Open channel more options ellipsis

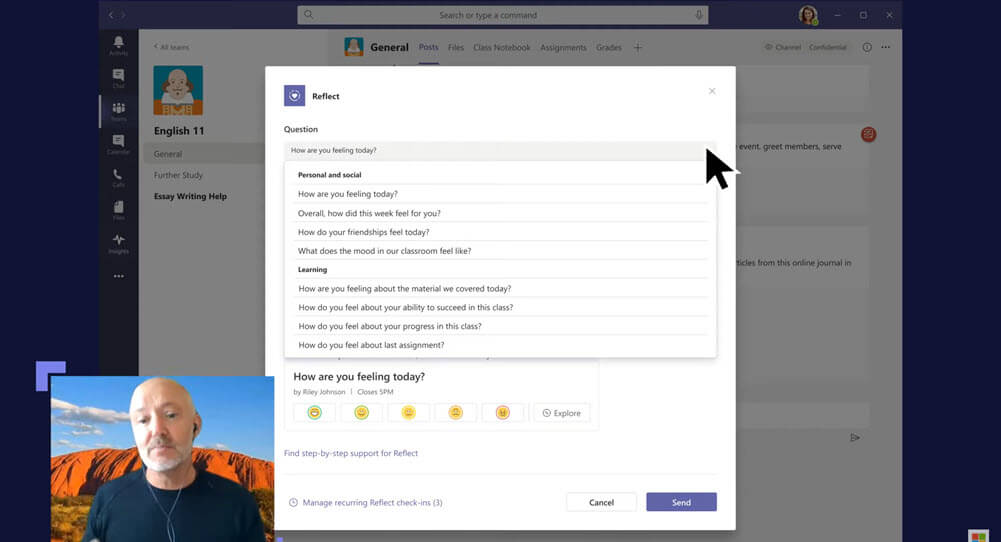(x=885, y=47)
